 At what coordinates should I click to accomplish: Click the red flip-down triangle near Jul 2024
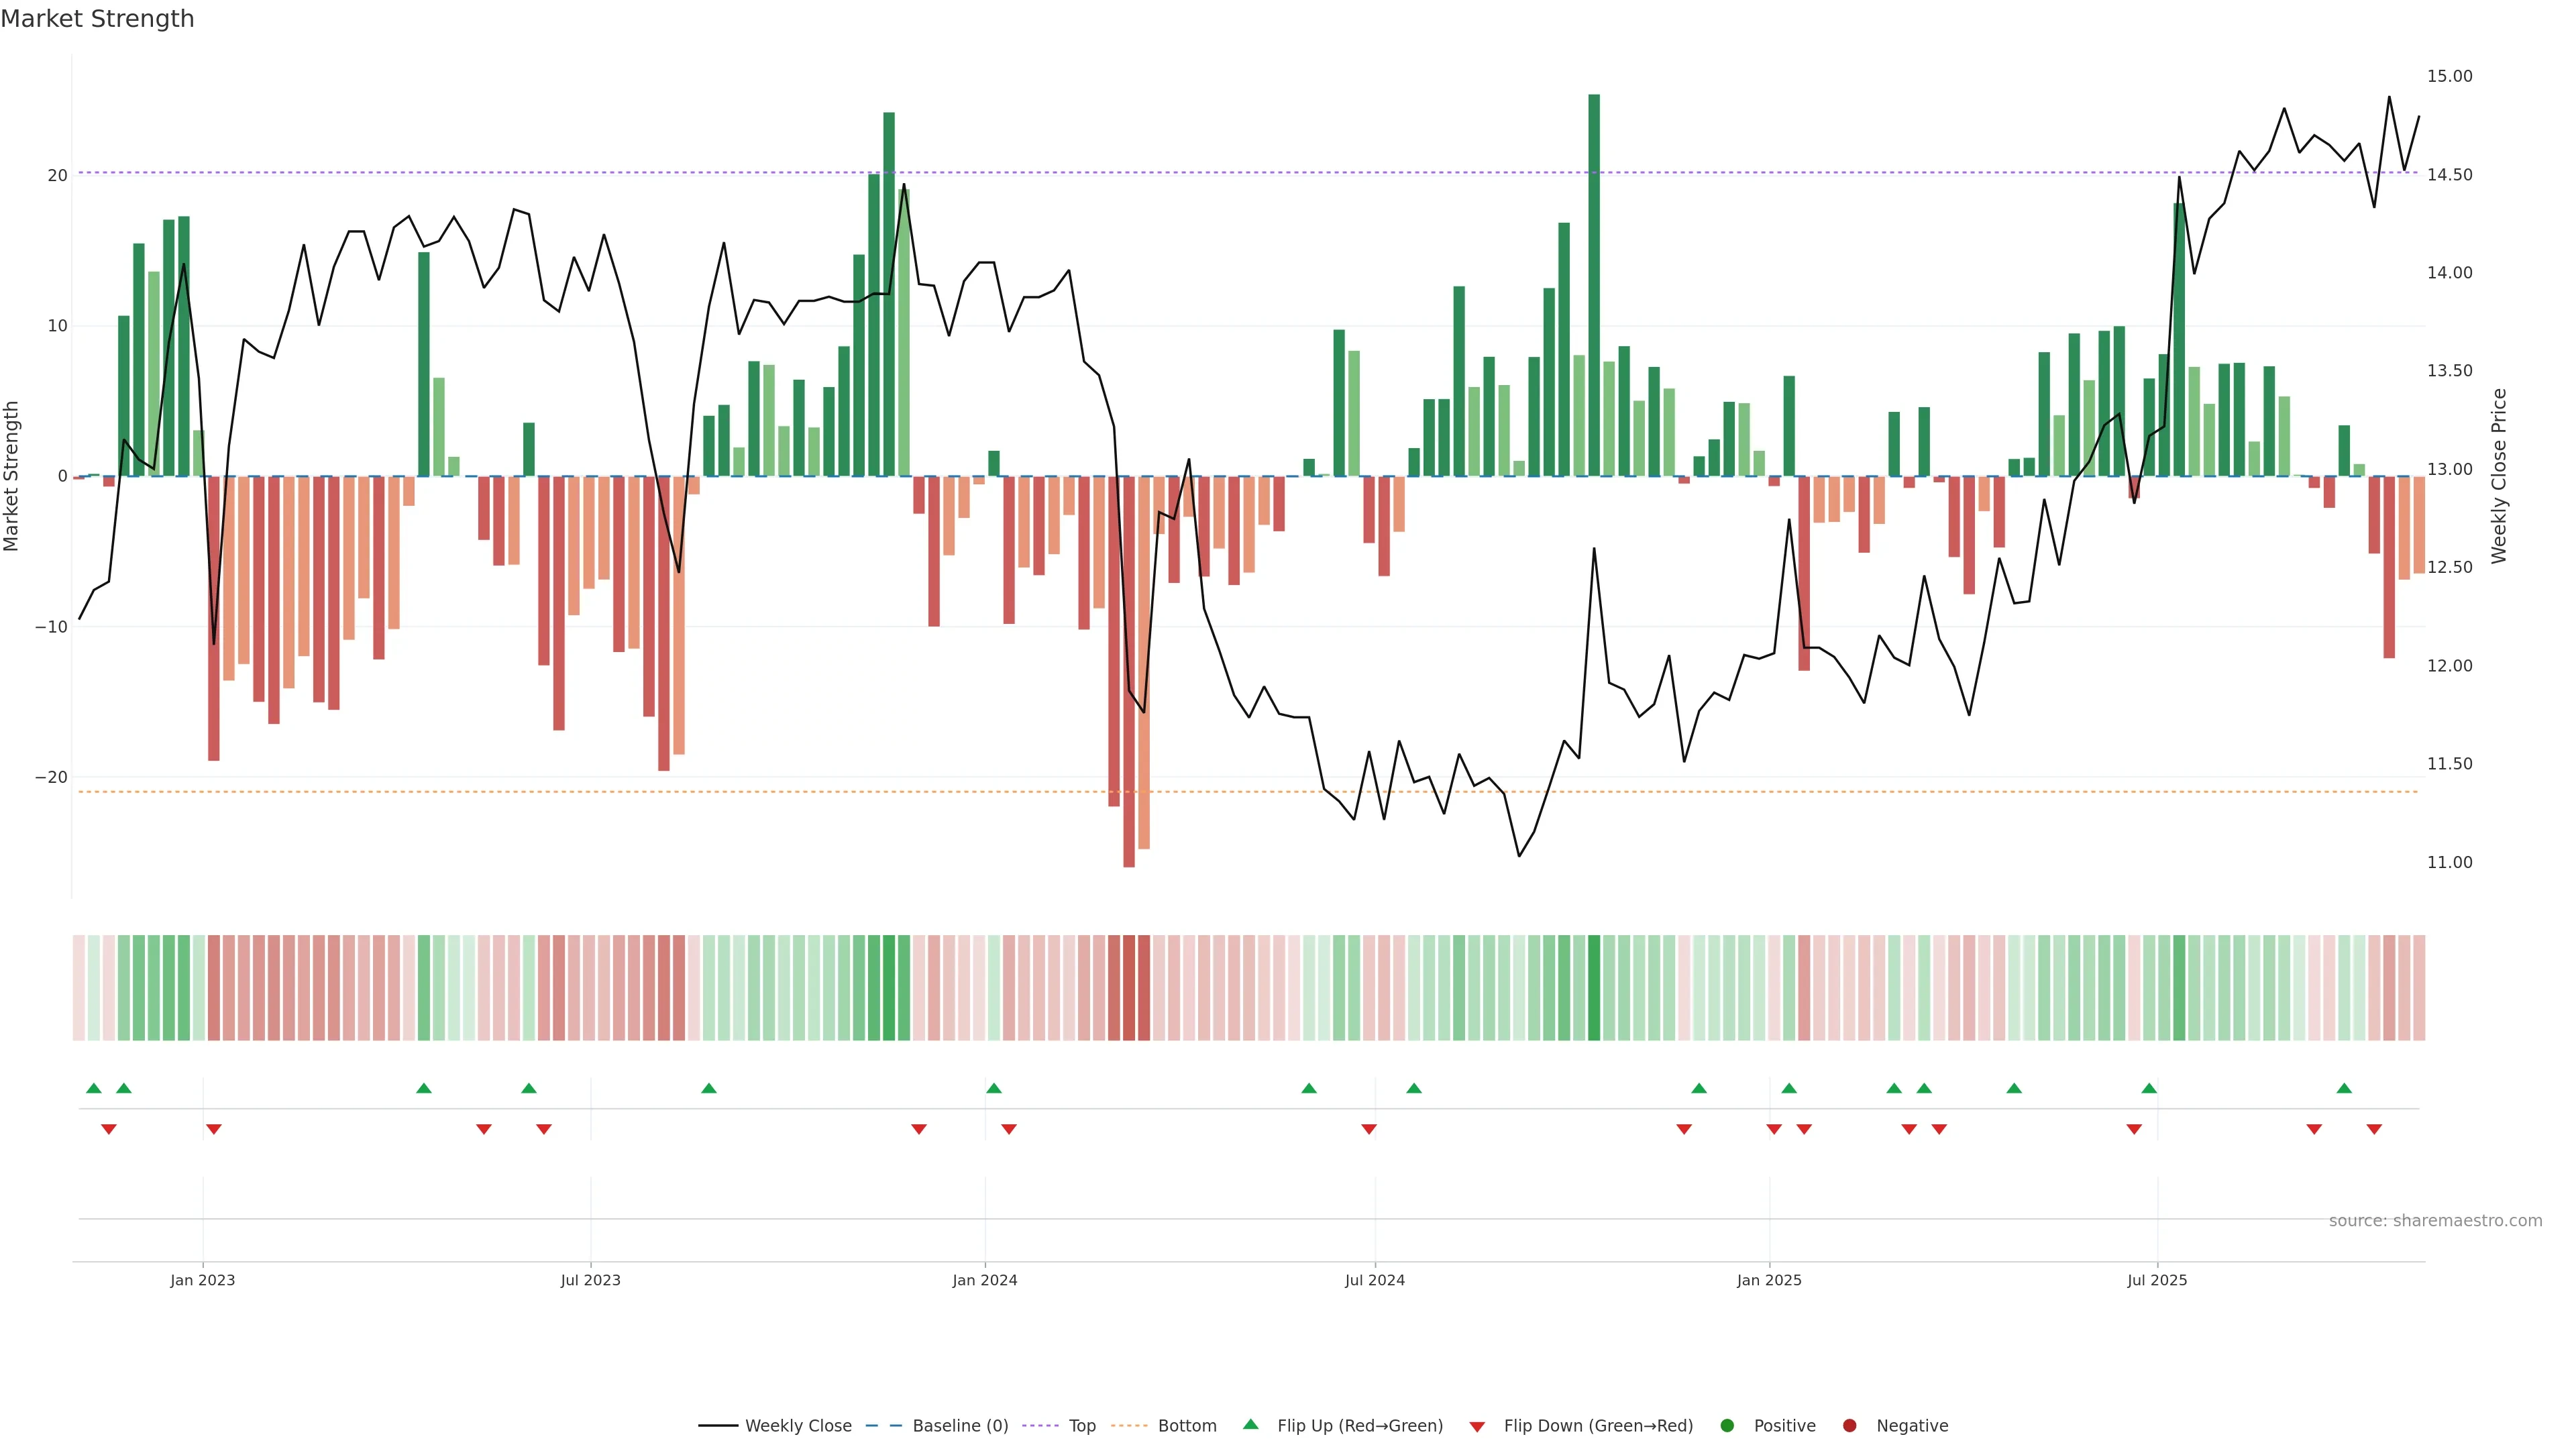1369,1129
